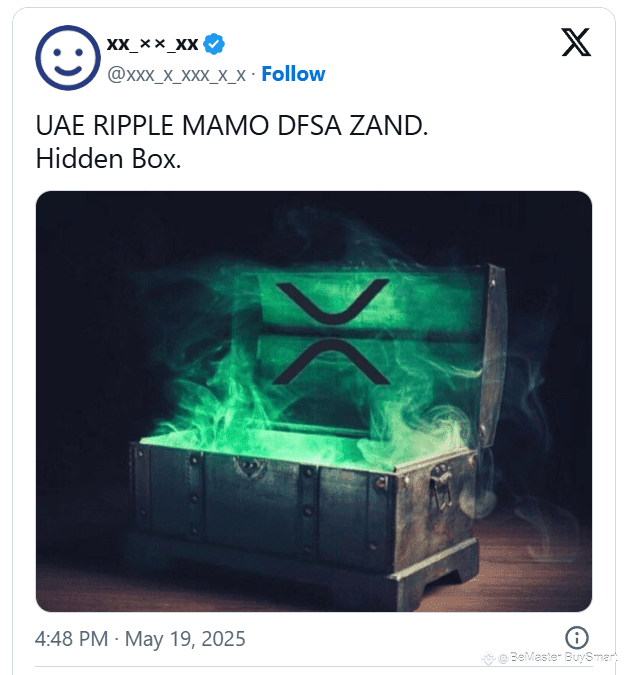Click the XRP logo on chest lid
This screenshot has width=625, height=675.
[332, 331]
